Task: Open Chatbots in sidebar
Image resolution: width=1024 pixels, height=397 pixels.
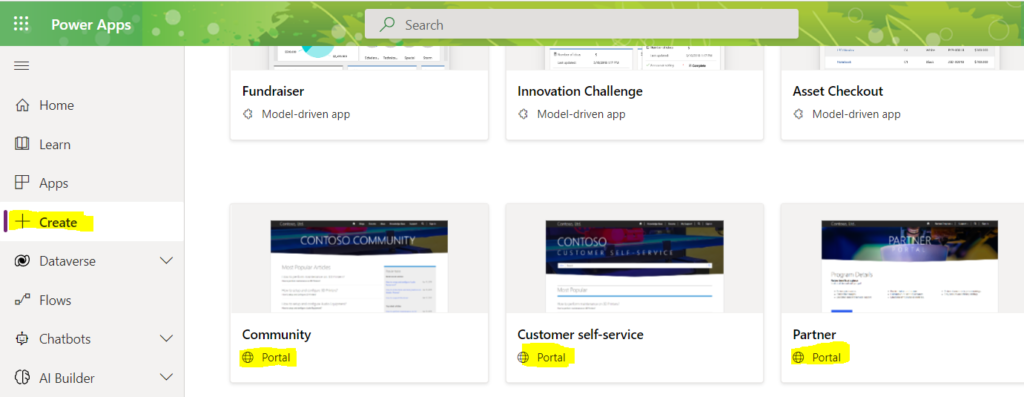Action: point(65,339)
